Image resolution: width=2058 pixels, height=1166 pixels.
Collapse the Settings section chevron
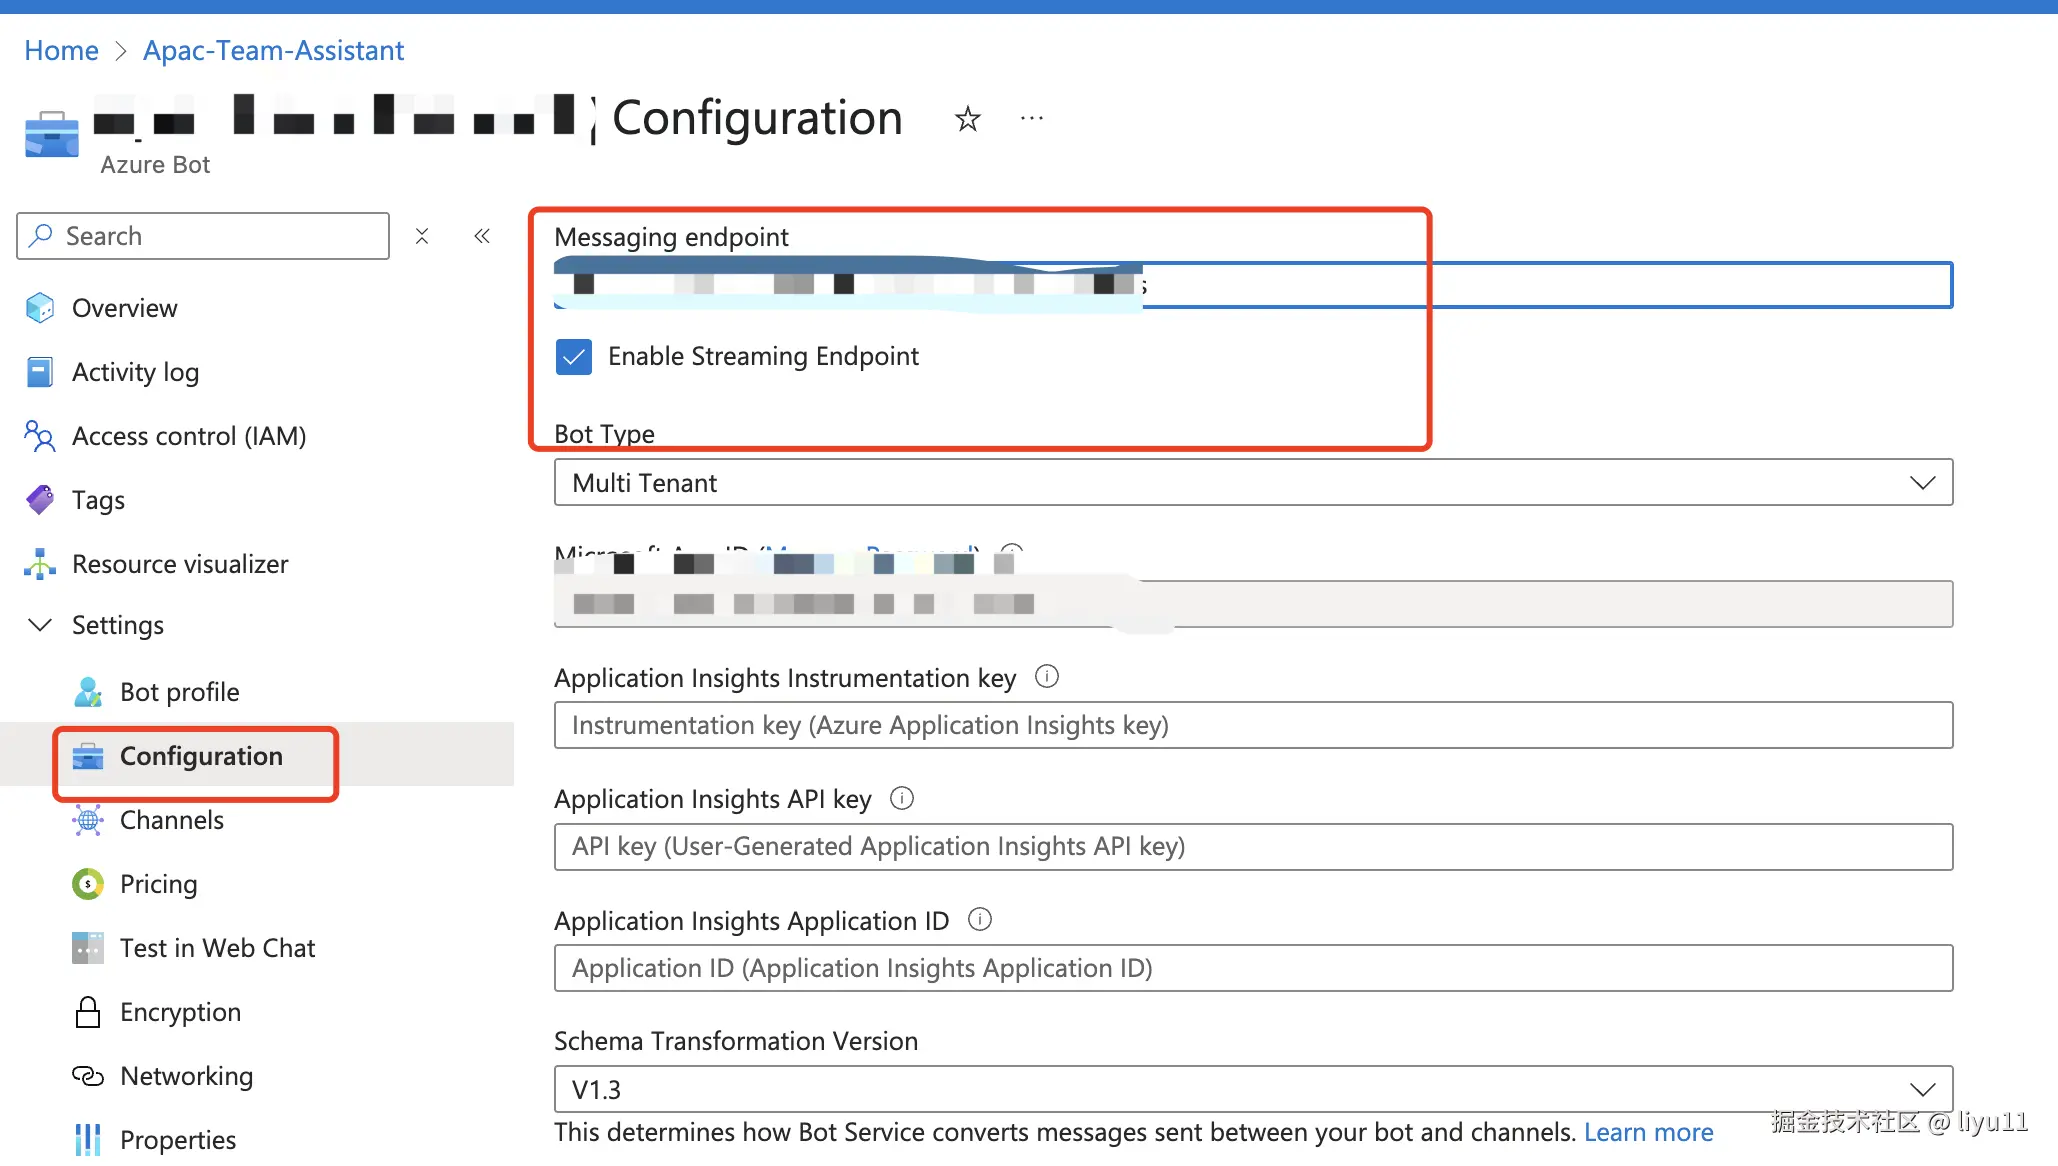tap(40, 625)
